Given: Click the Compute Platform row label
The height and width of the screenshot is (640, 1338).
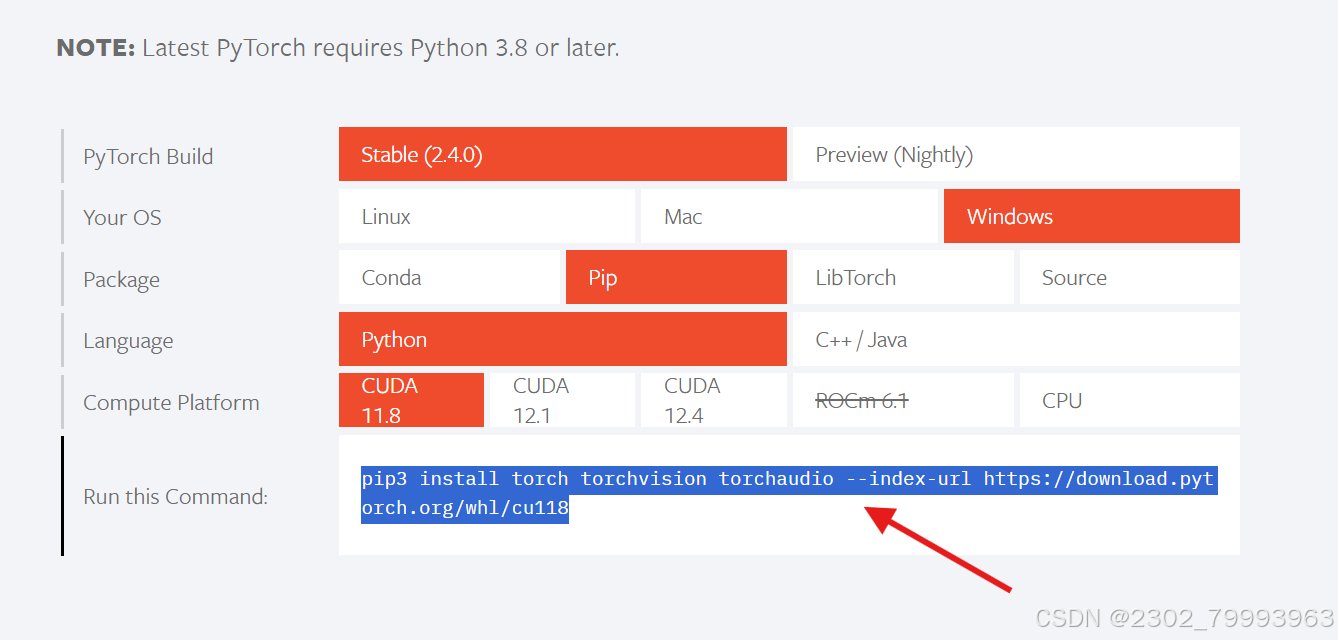Looking at the screenshot, I should click(x=171, y=403).
